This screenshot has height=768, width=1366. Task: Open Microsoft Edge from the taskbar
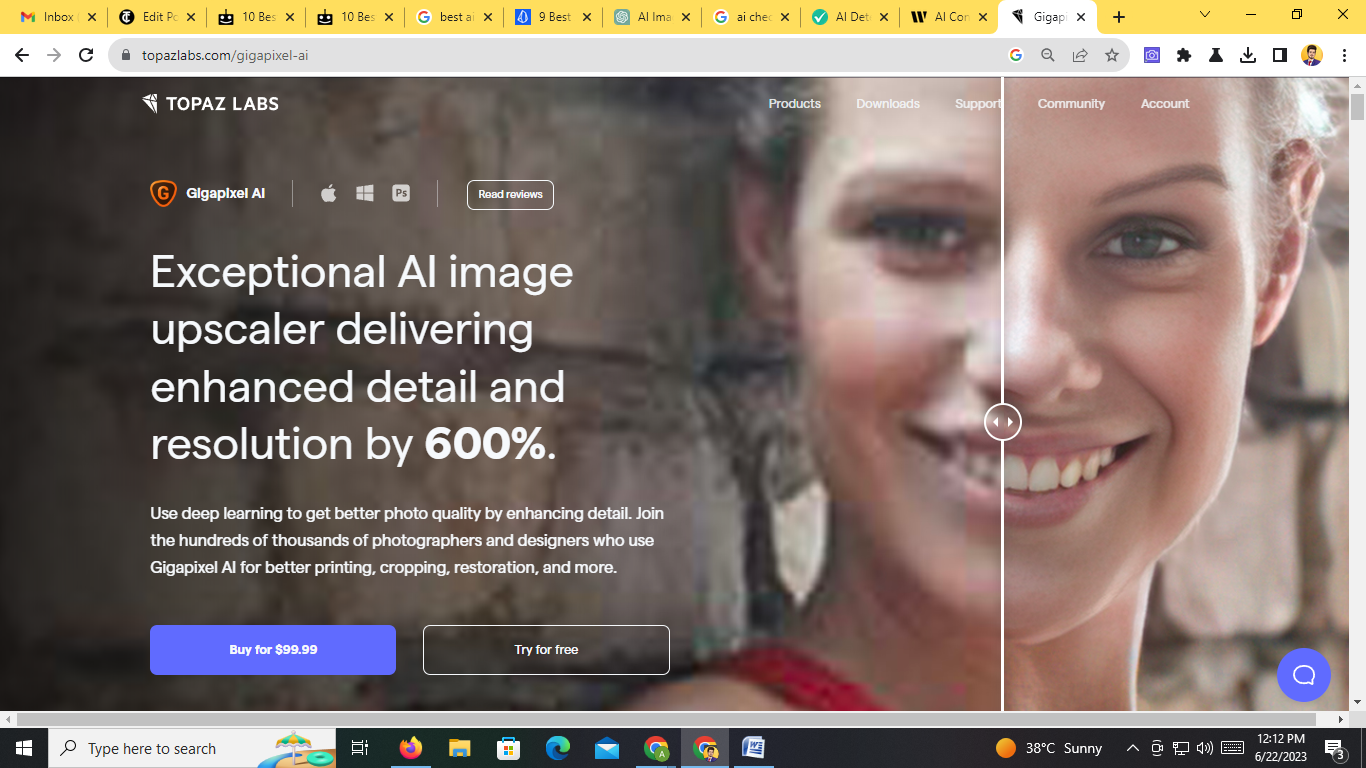click(558, 748)
